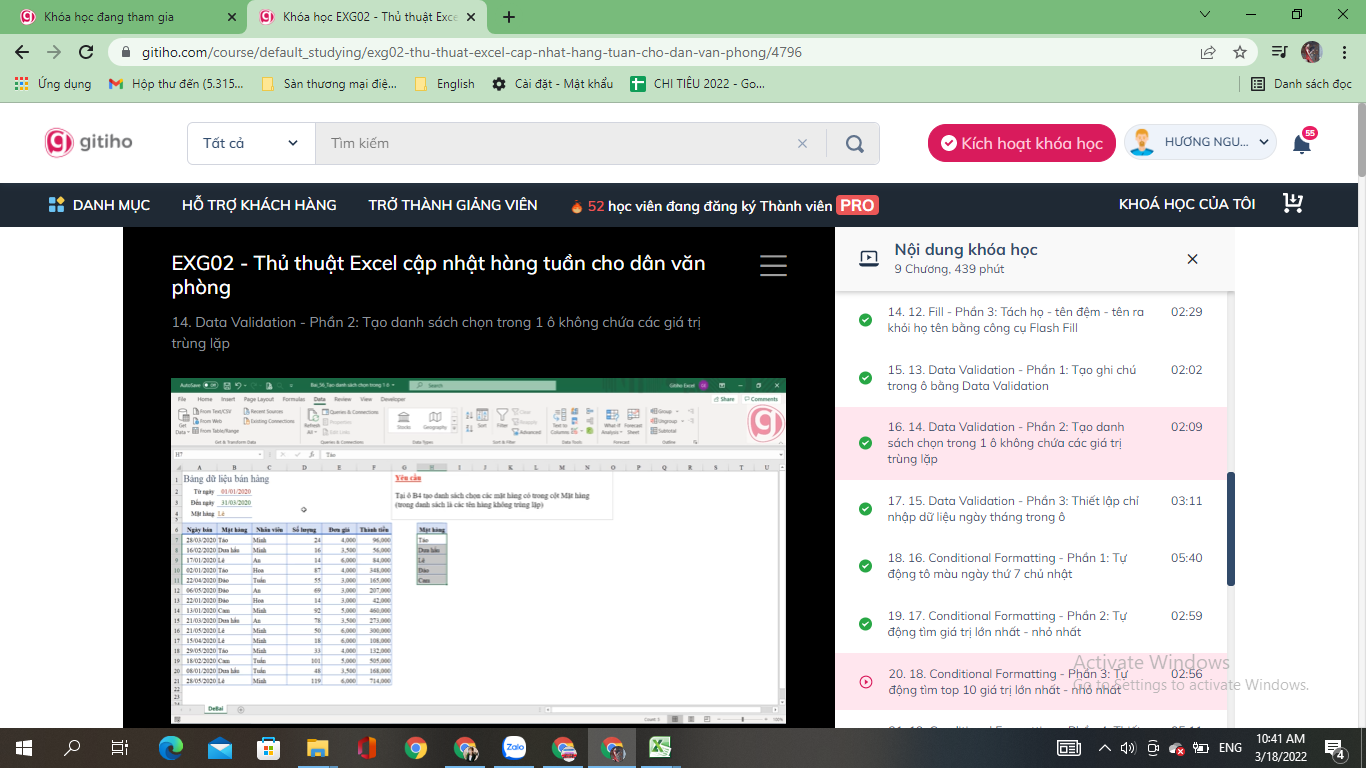Viewport: 1366px width, 768px height.
Task: Show hidden system tray icons
Action: click(1105, 747)
